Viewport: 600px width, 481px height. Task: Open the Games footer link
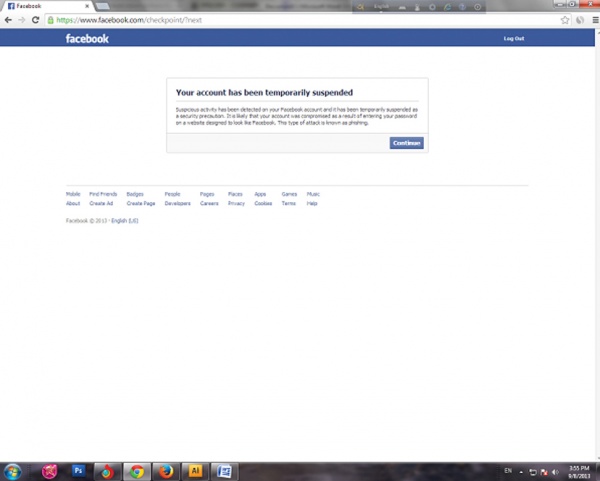(x=289, y=194)
